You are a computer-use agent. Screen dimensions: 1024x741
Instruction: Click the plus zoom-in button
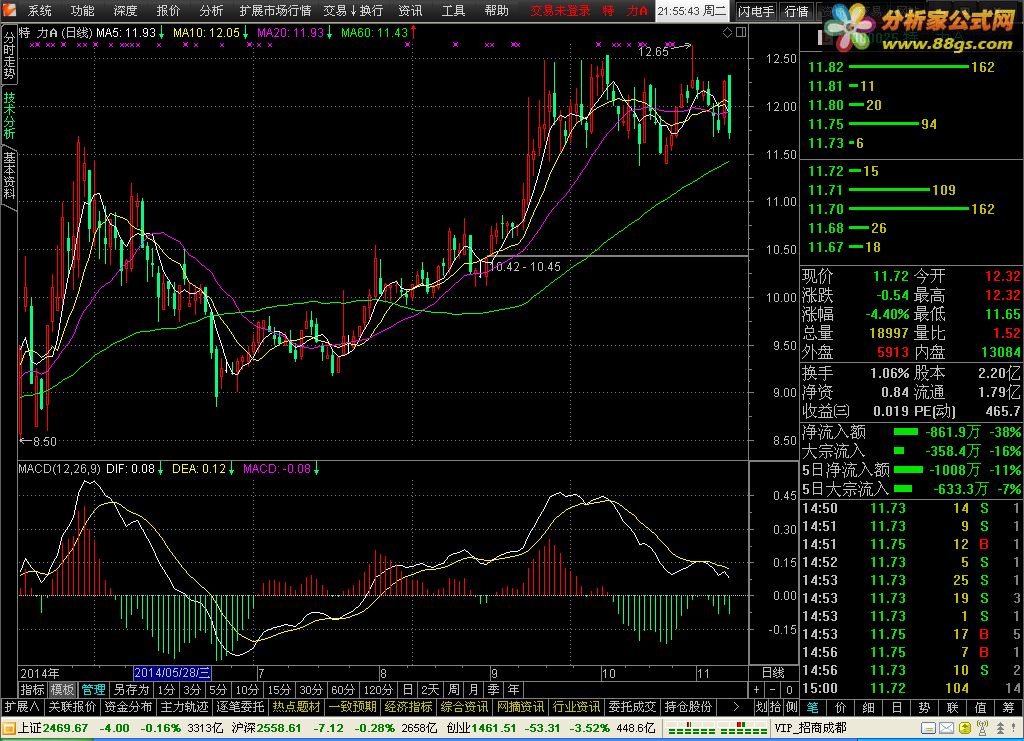pyautogui.click(x=756, y=689)
